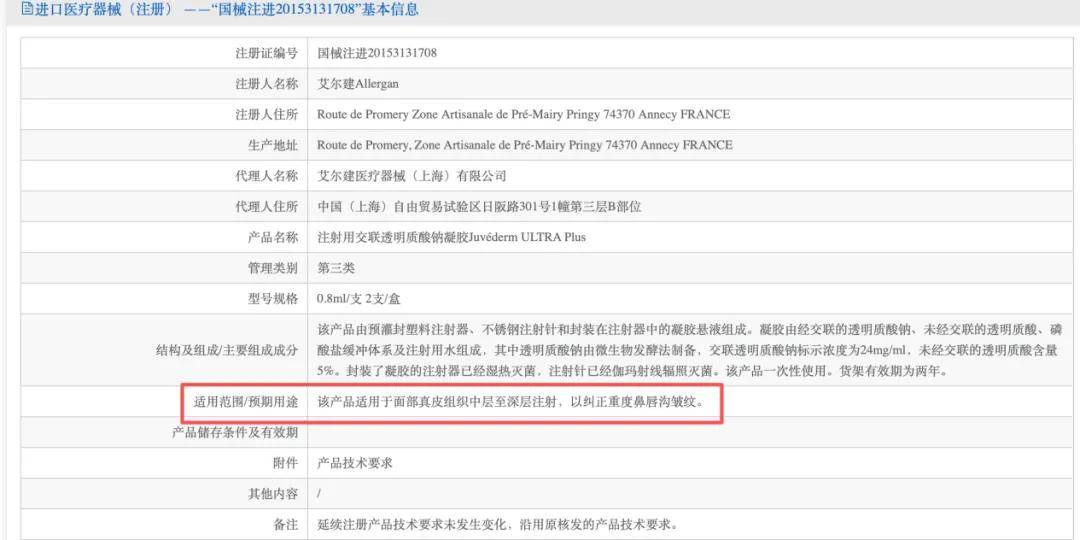Click the 注册人住所 address value
The height and width of the screenshot is (540, 1080).
[x=523, y=114]
